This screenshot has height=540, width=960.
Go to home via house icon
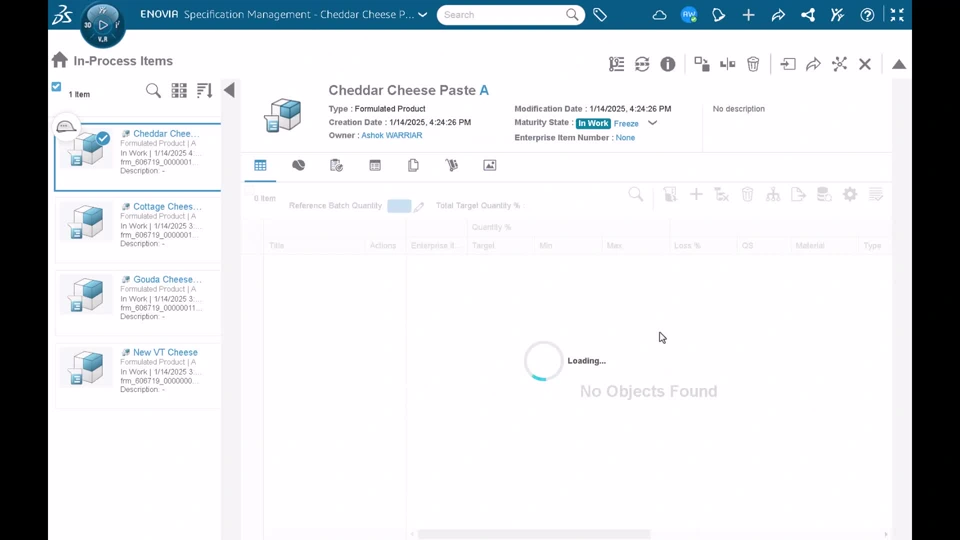pos(59,60)
